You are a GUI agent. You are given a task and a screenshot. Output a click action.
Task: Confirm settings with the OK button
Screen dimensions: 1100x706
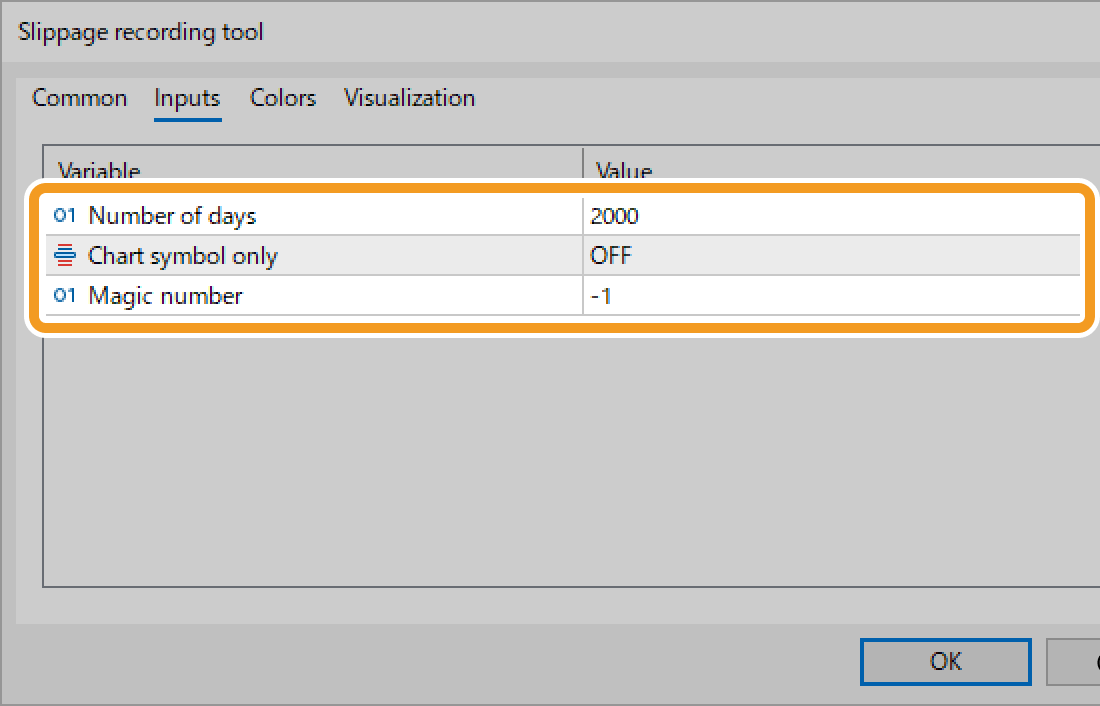pyautogui.click(x=945, y=662)
